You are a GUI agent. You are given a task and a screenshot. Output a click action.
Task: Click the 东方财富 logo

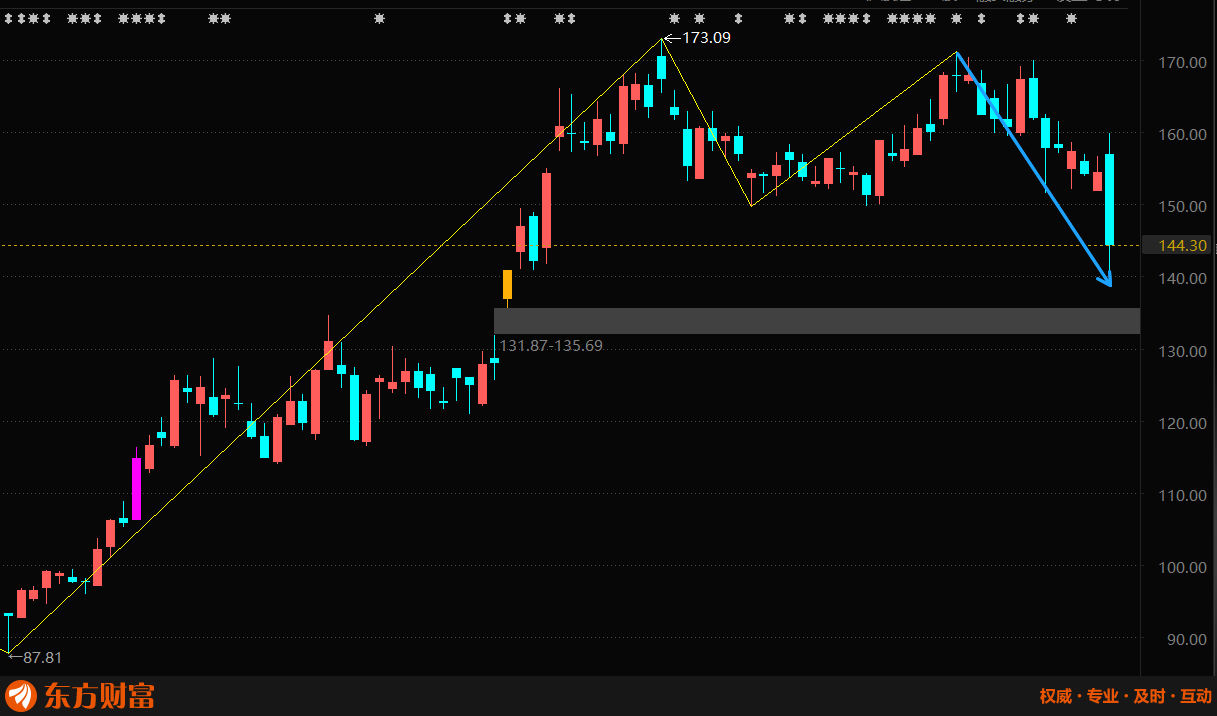[80, 695]
